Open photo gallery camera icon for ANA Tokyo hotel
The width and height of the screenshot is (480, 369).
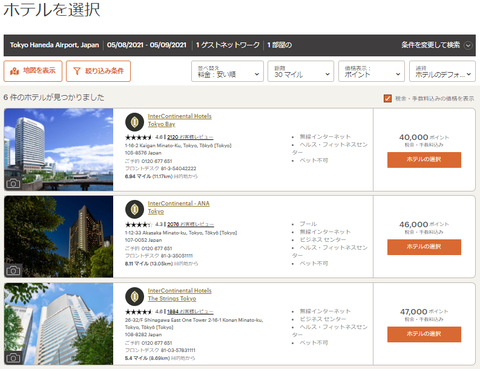click(13, 270)
